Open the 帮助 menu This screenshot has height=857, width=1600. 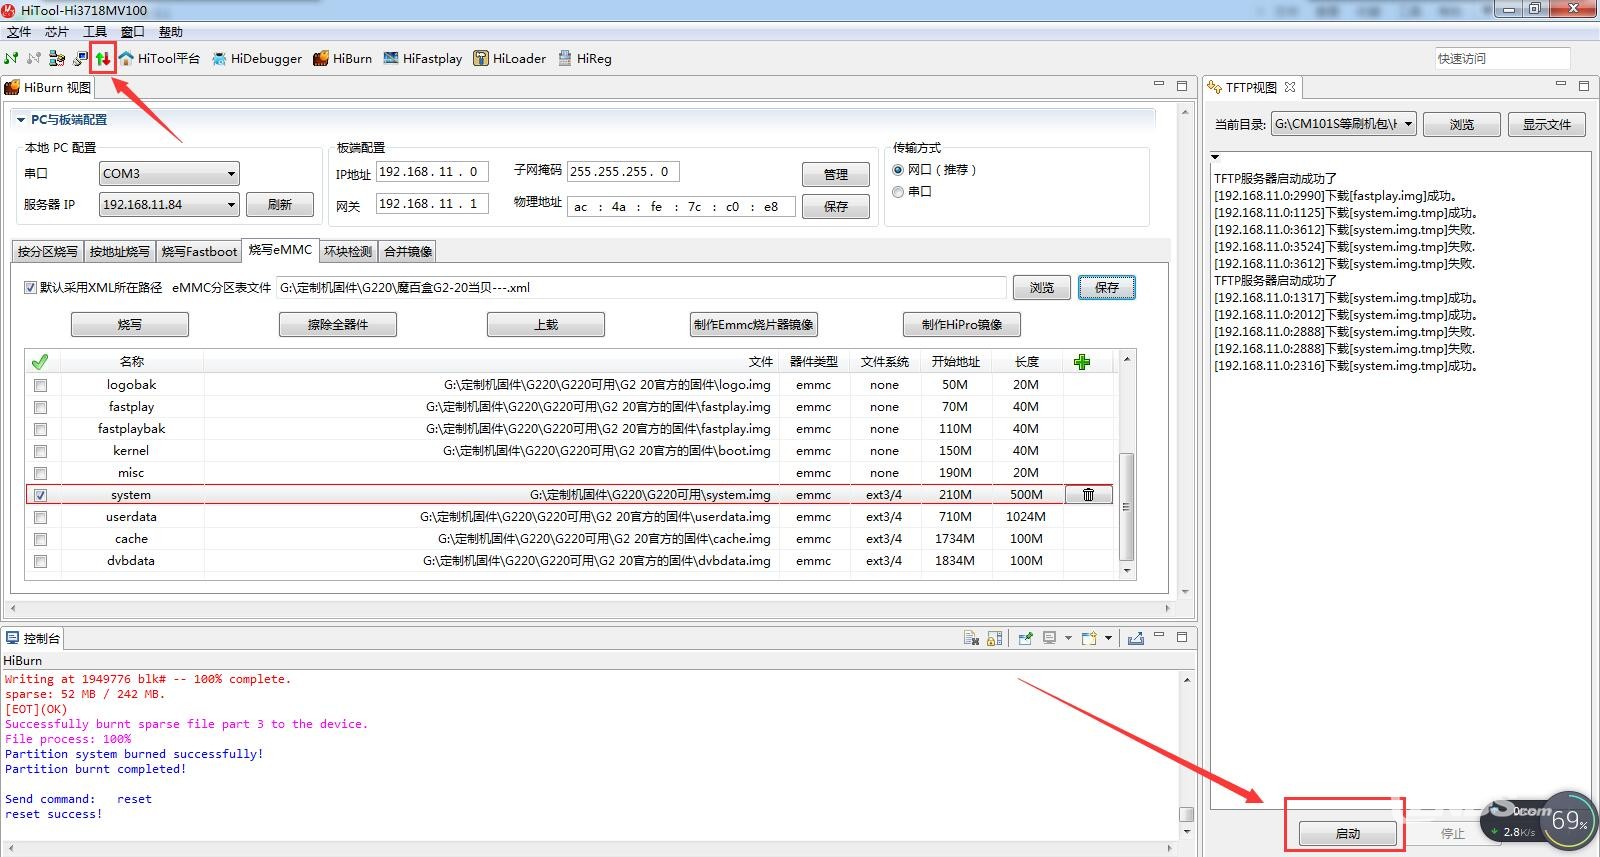tap(171, 32)
